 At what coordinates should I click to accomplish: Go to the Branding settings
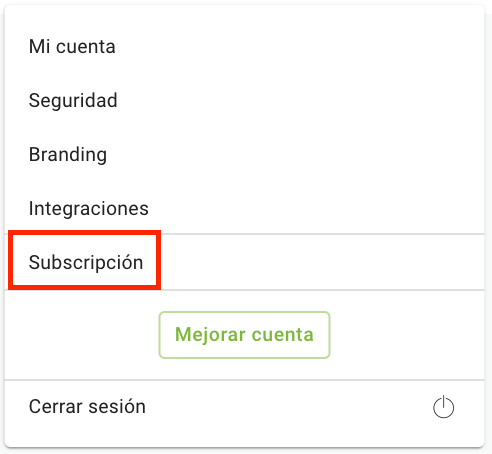(x=244, y=154)
